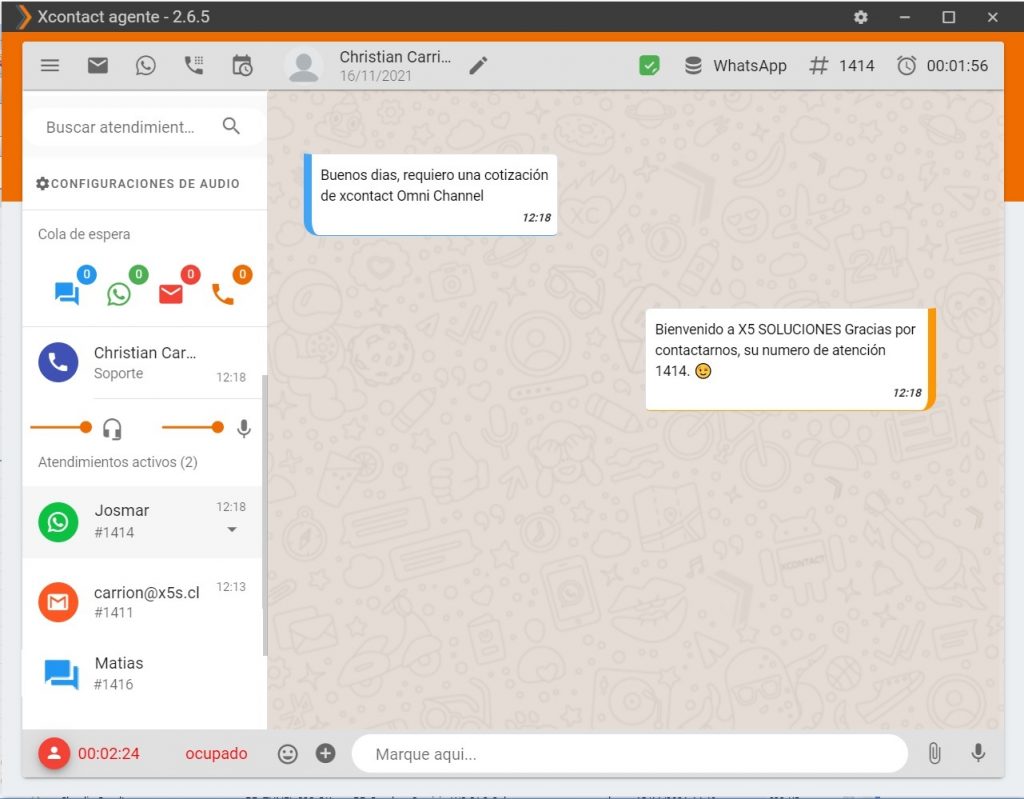Adjust the microphone volume slider
The image size is (1024, 799).
point(193,427)
